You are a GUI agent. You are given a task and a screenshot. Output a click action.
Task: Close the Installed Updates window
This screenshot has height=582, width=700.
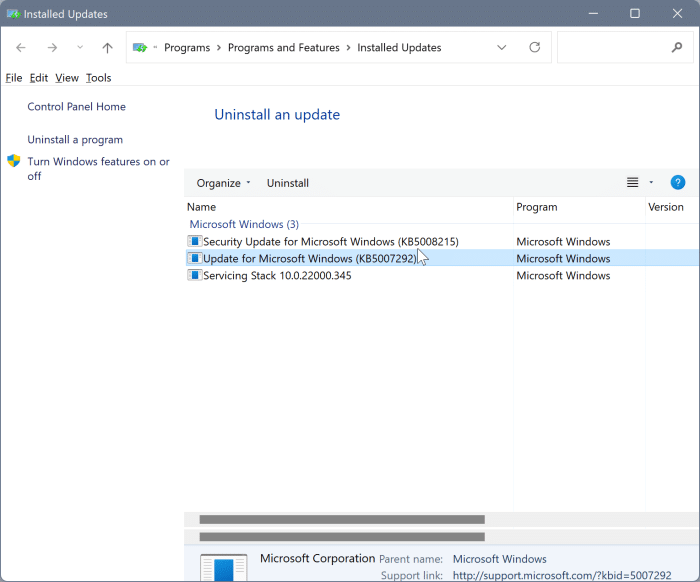click(677, 13)
